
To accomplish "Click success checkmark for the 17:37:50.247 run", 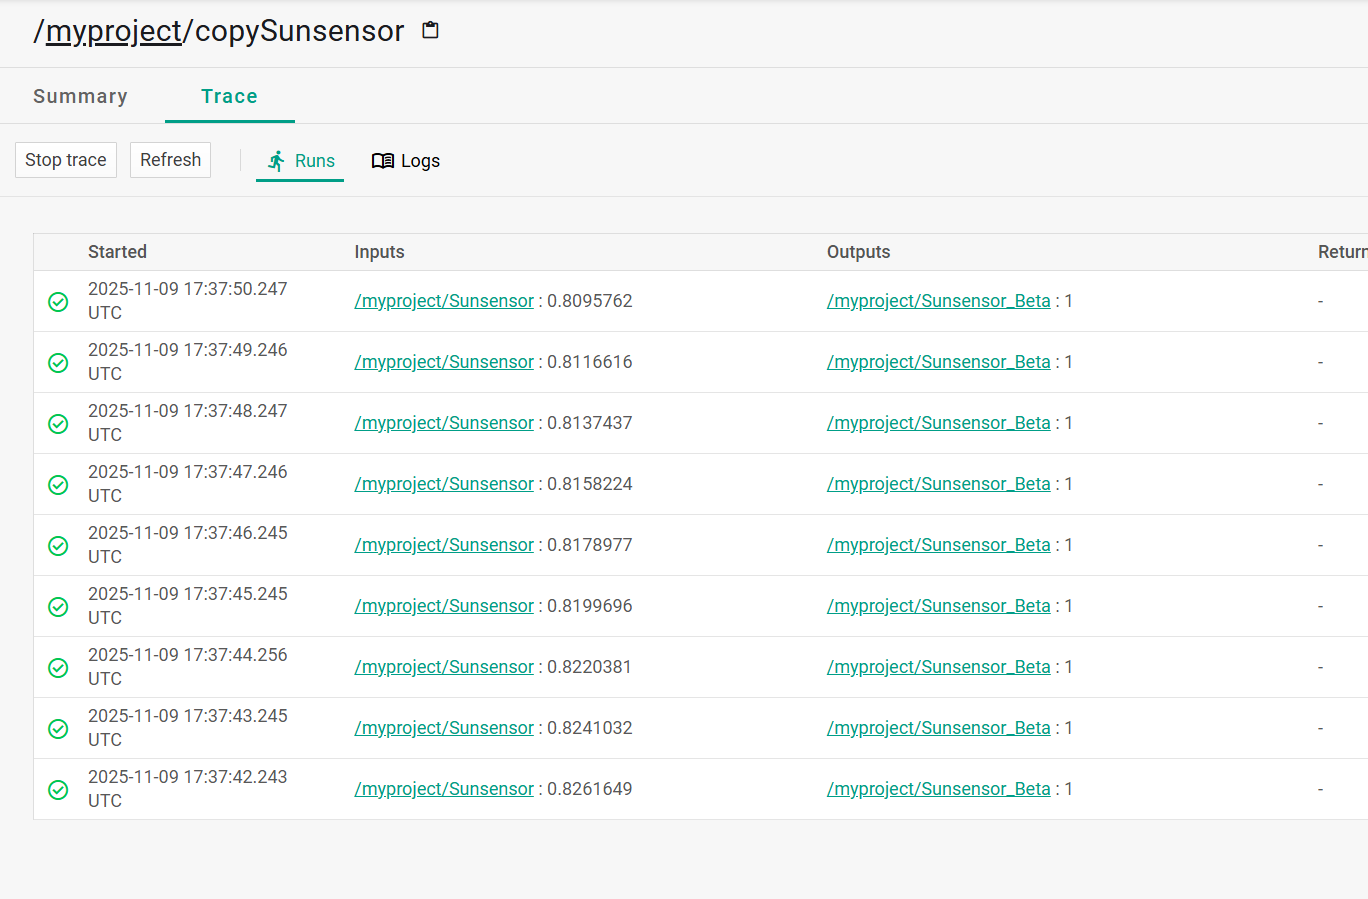I will click(x=59, y=301).
